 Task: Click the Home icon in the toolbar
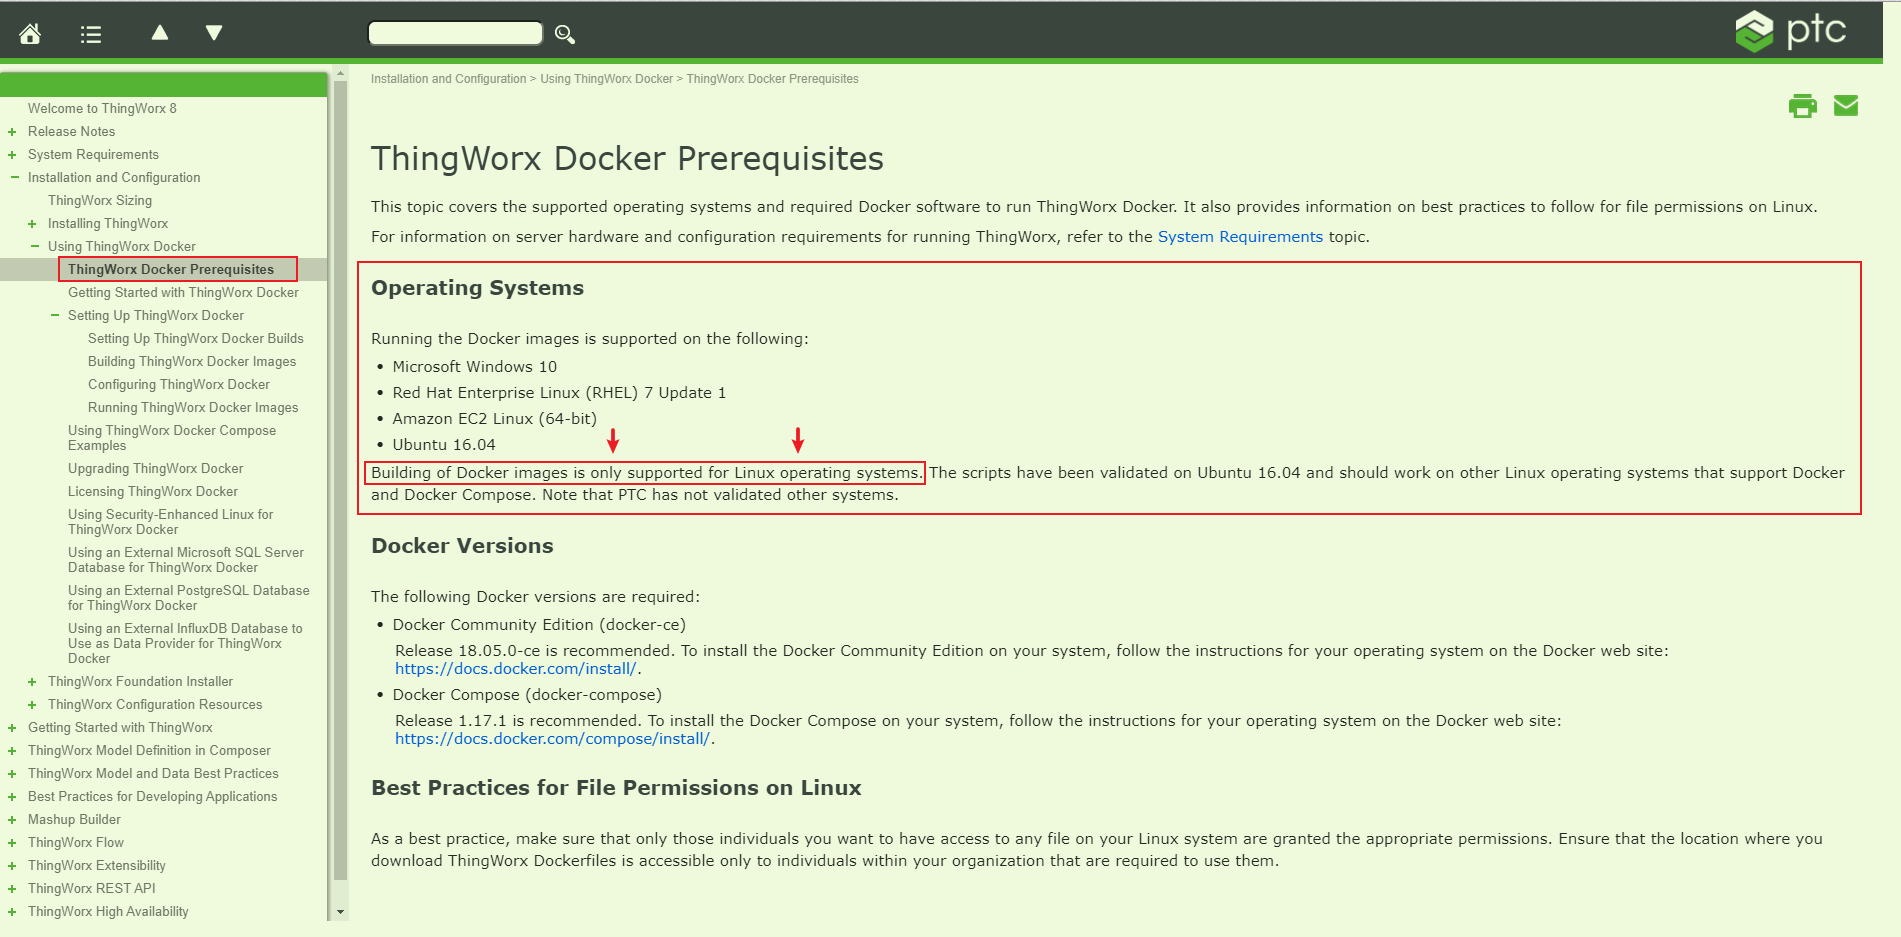click(29, 32)
